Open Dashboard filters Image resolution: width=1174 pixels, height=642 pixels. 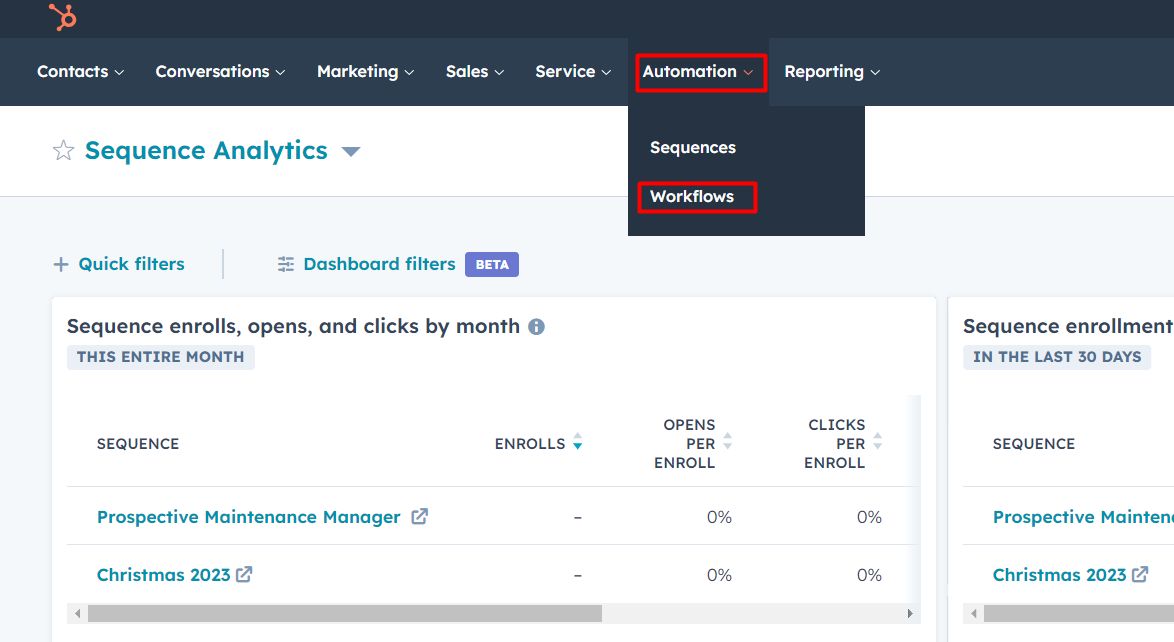[x=379, y=264]
